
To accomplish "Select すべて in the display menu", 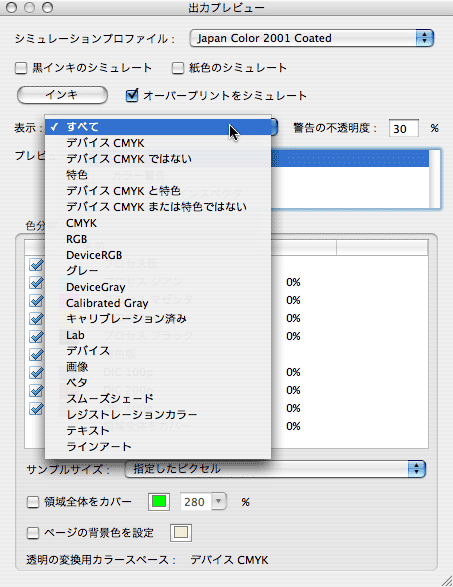I will pyautogui.click(x=158, y=127).
